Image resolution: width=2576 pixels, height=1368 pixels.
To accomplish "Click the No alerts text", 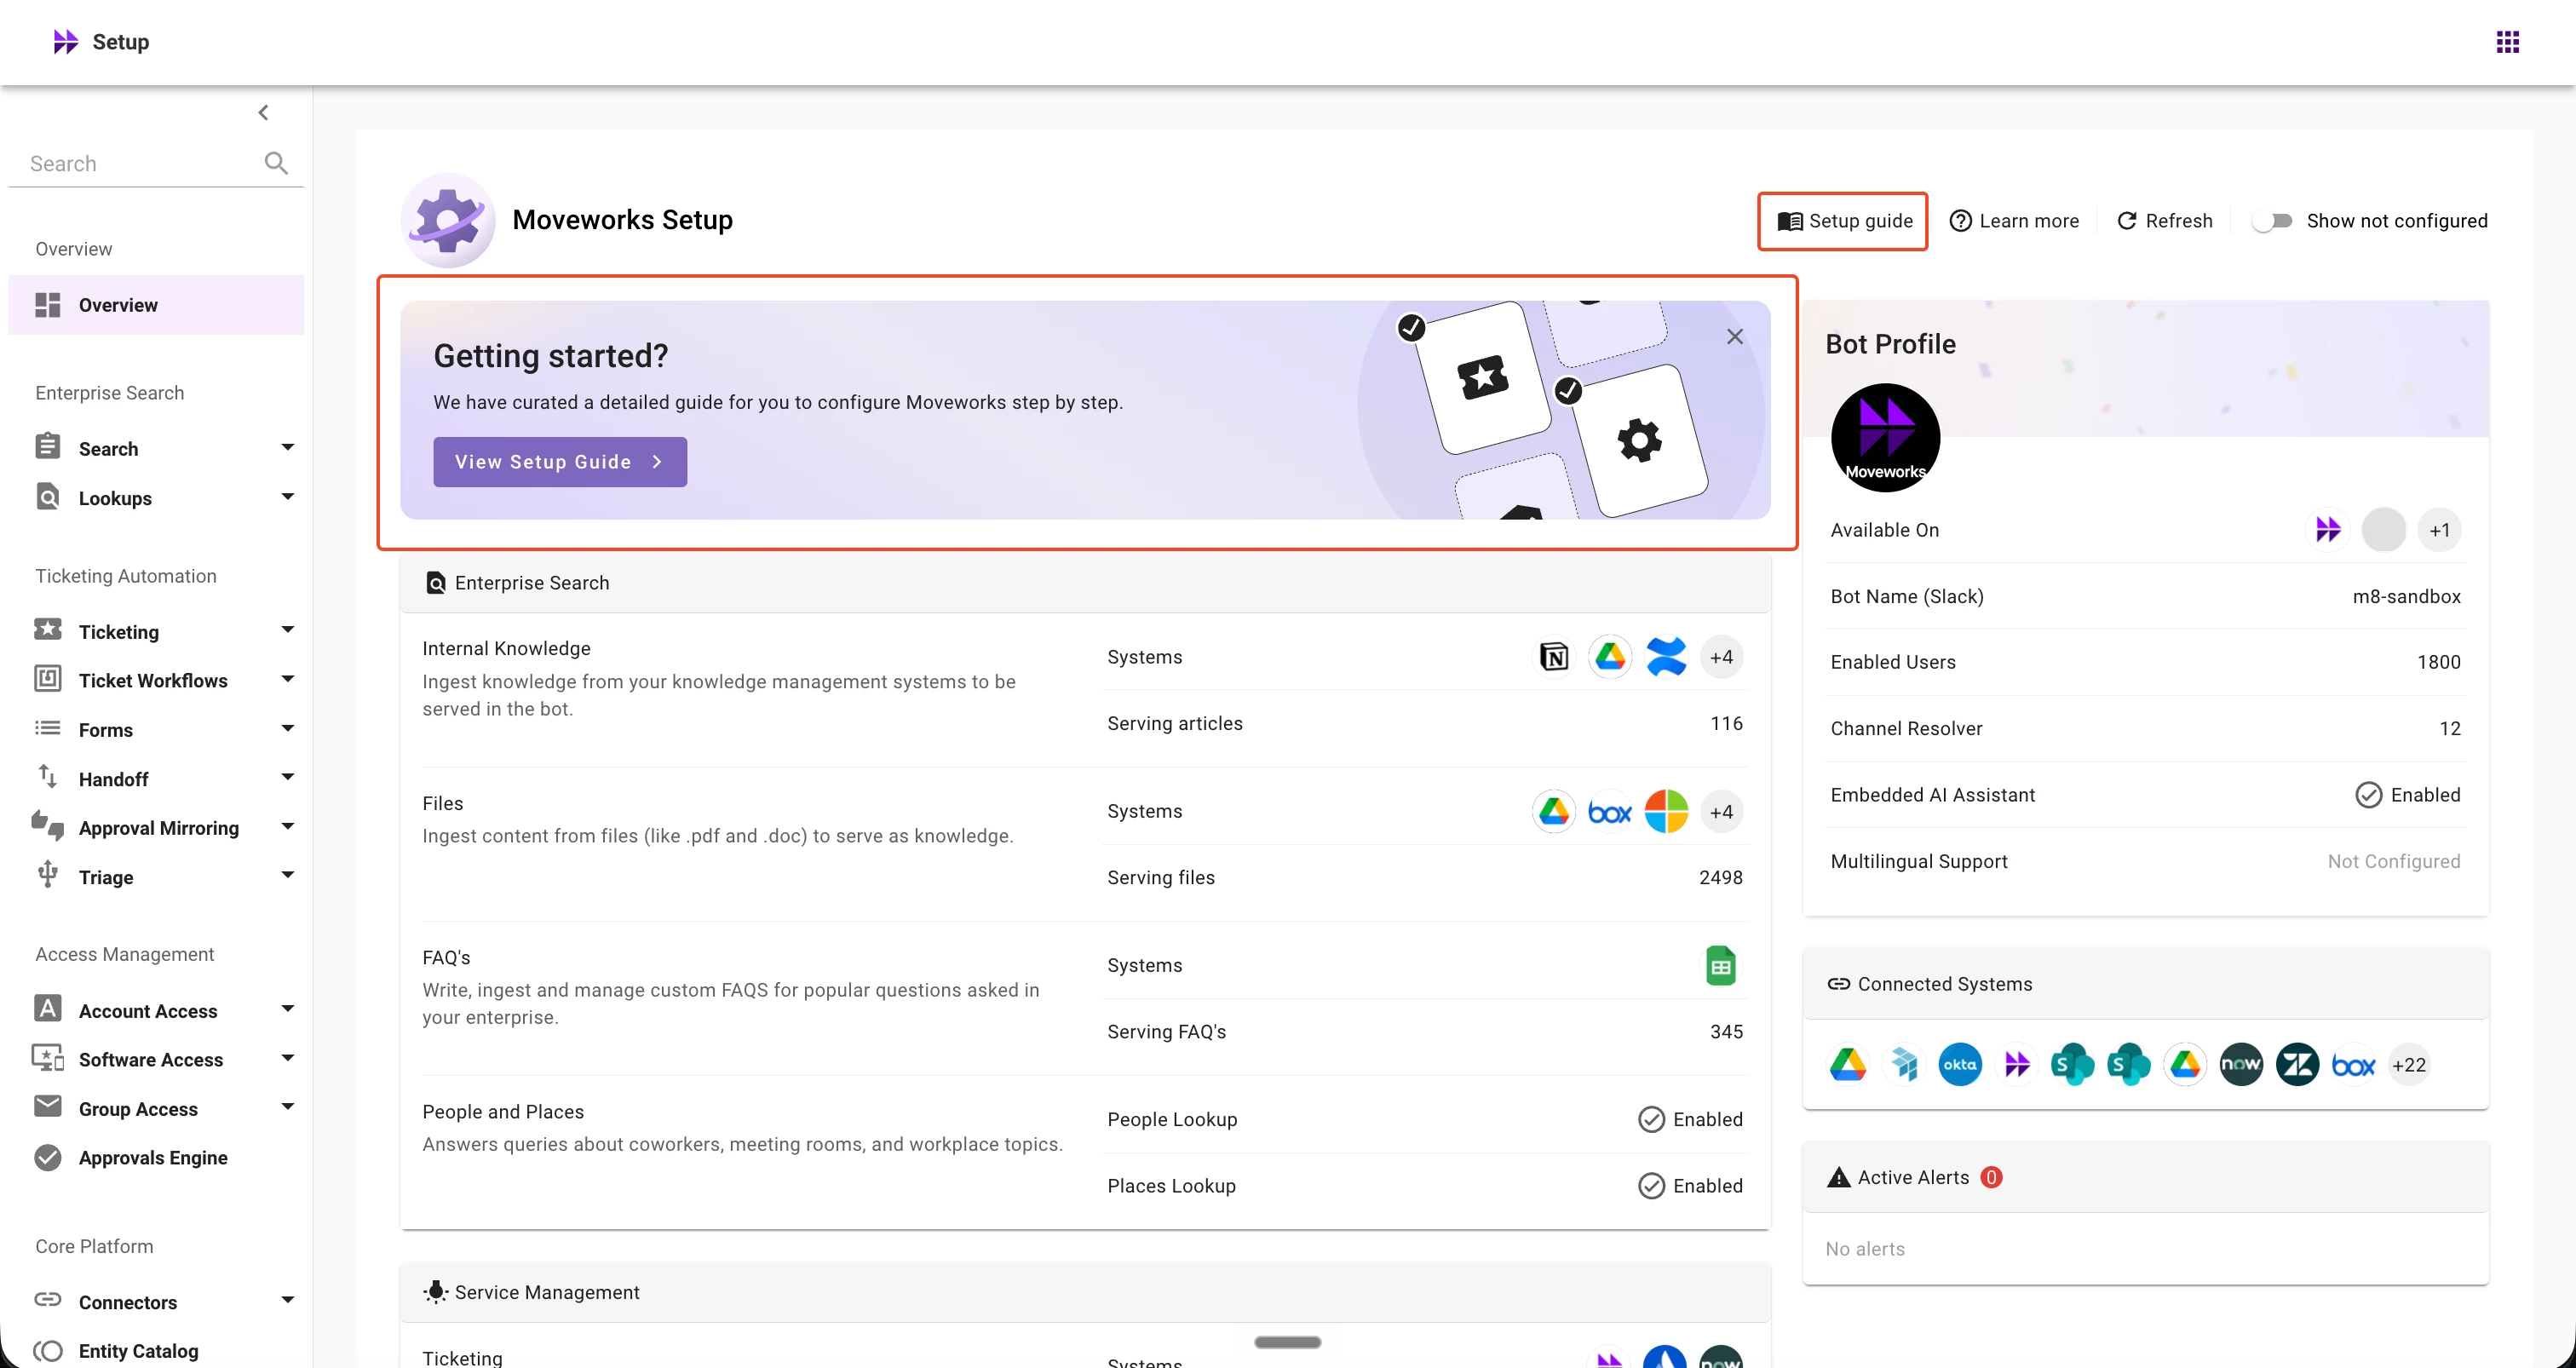I will (1865, 1248).
